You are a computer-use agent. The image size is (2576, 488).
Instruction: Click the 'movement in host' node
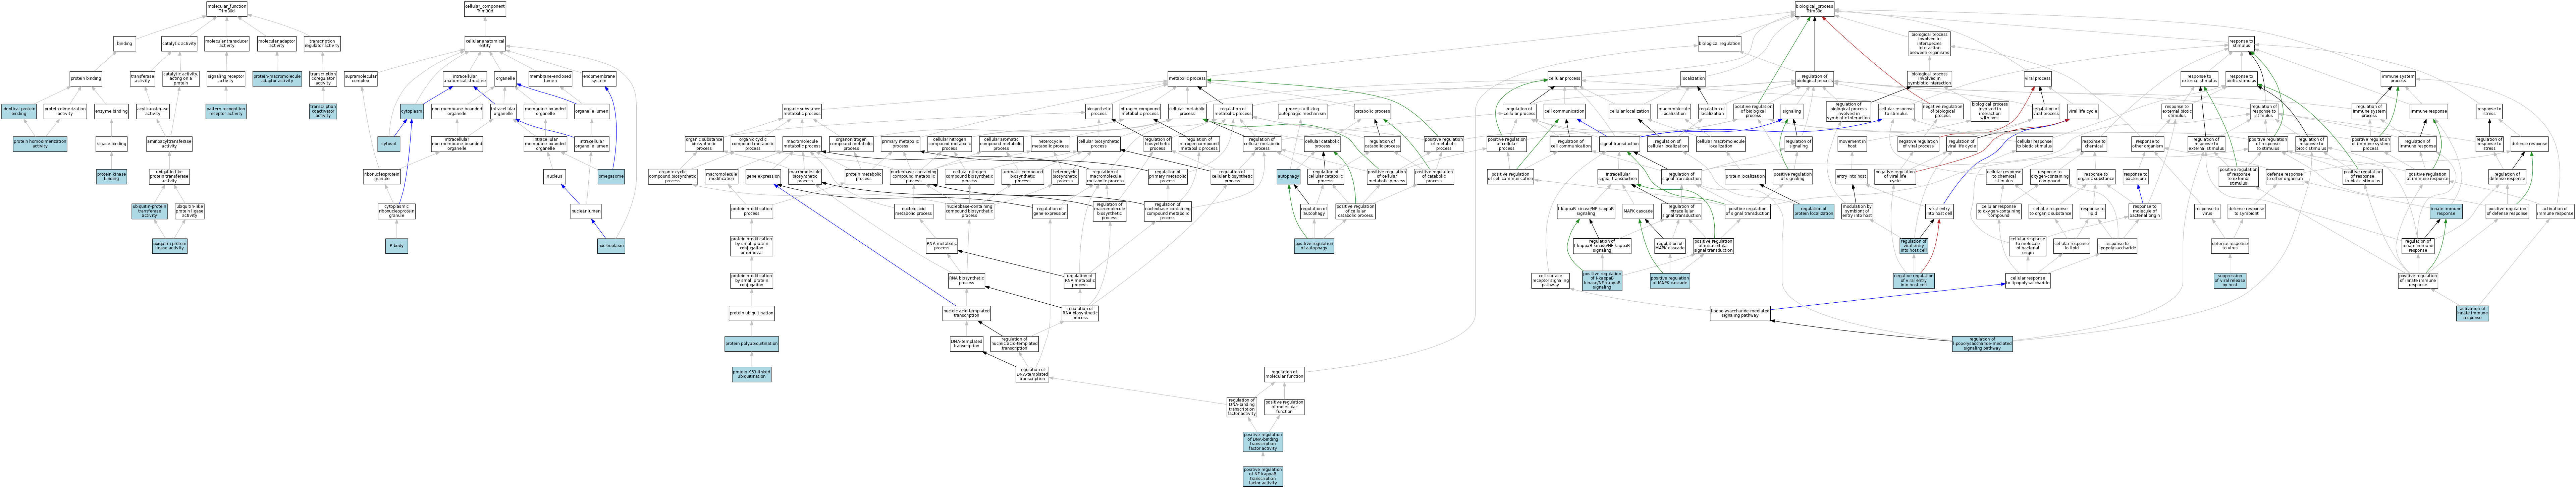point(1852,144)
